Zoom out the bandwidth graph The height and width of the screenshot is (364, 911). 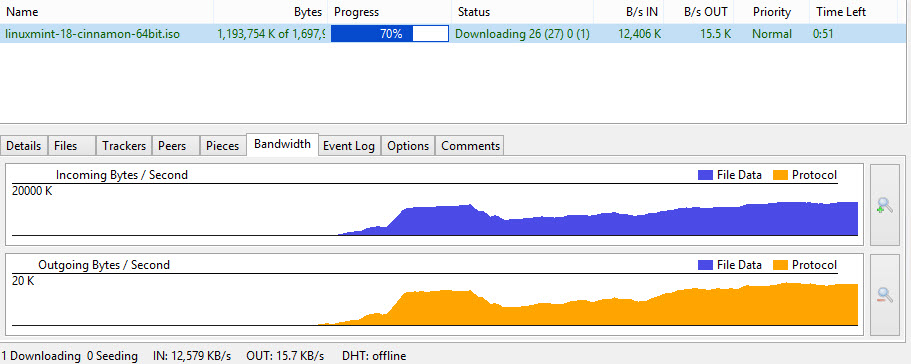884,295
